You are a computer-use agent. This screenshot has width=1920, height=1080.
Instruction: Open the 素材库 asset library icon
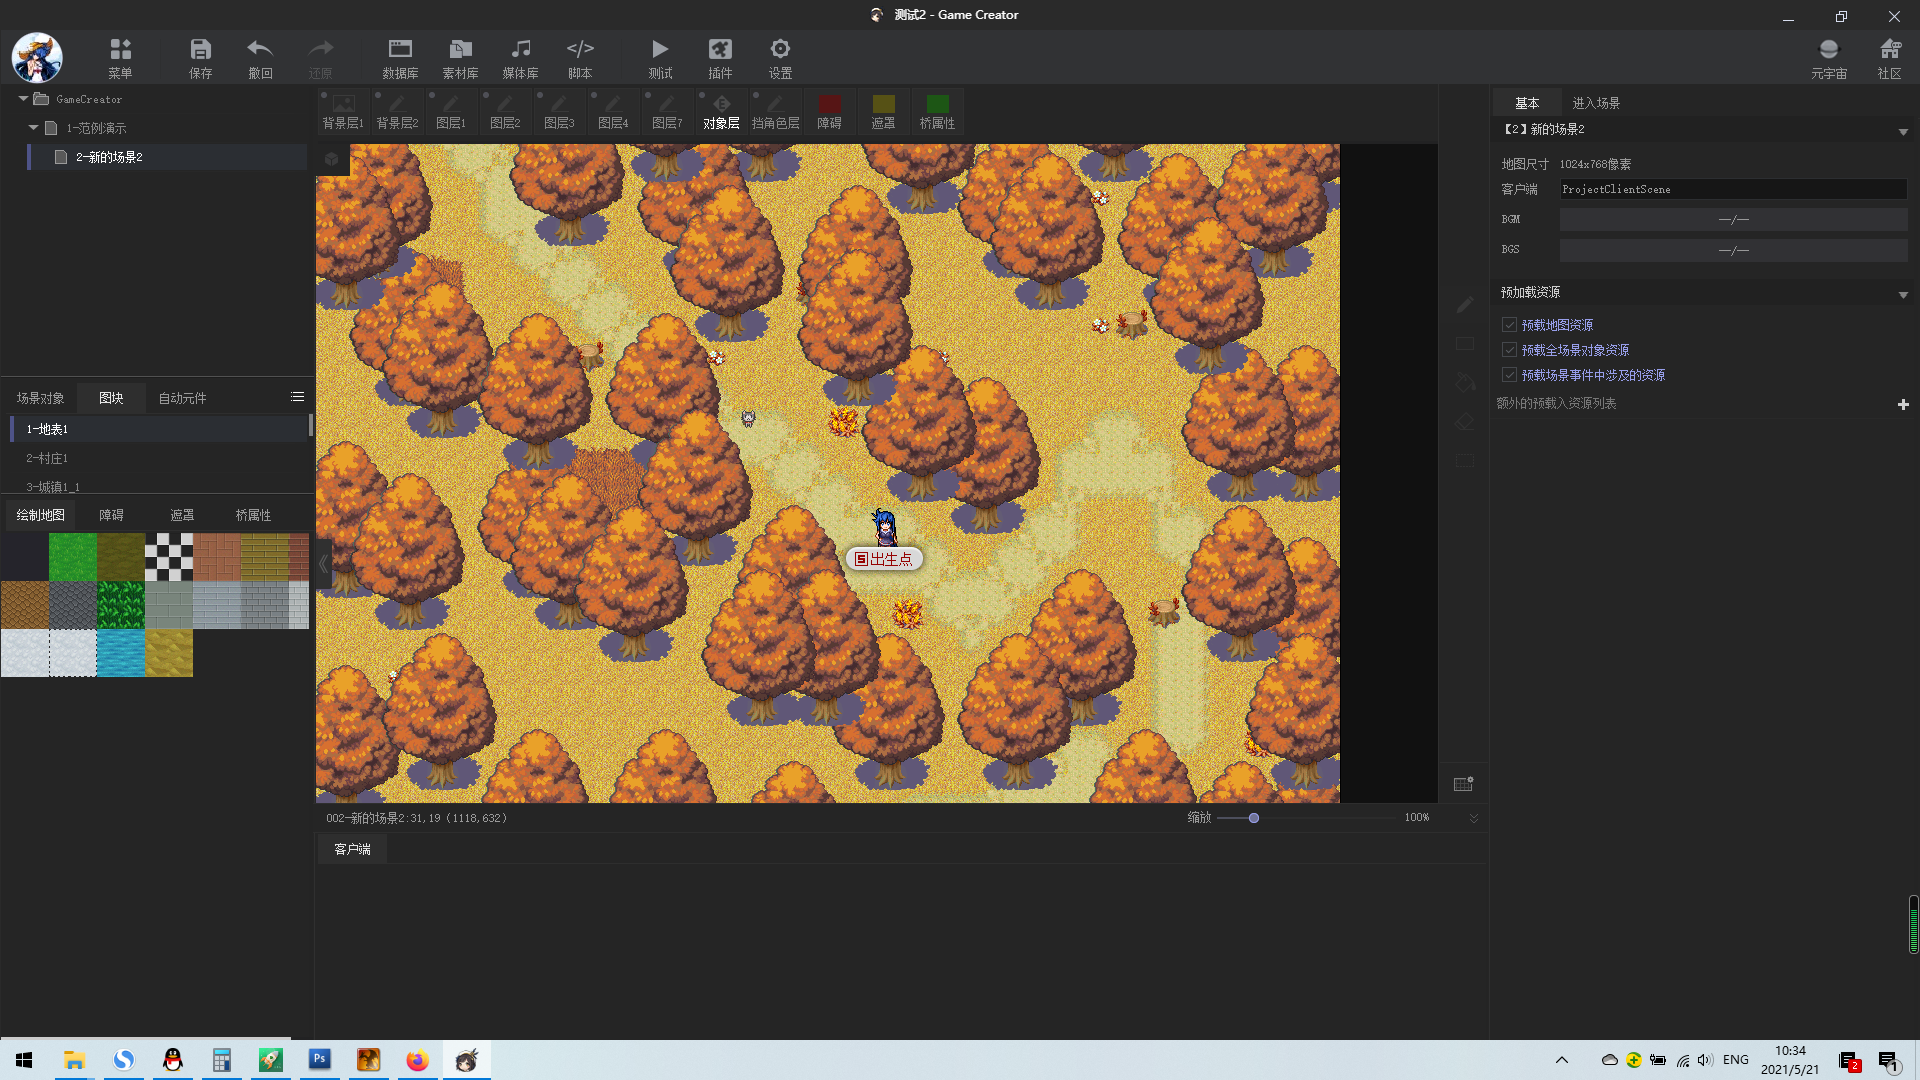(460, 58)
